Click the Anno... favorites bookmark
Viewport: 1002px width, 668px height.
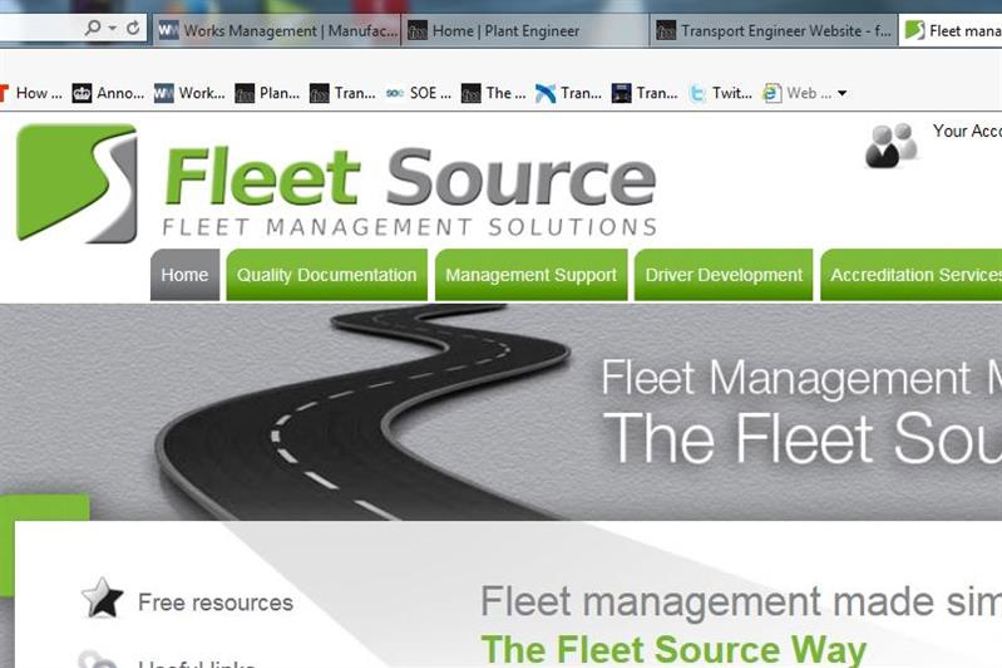[108, 93]
